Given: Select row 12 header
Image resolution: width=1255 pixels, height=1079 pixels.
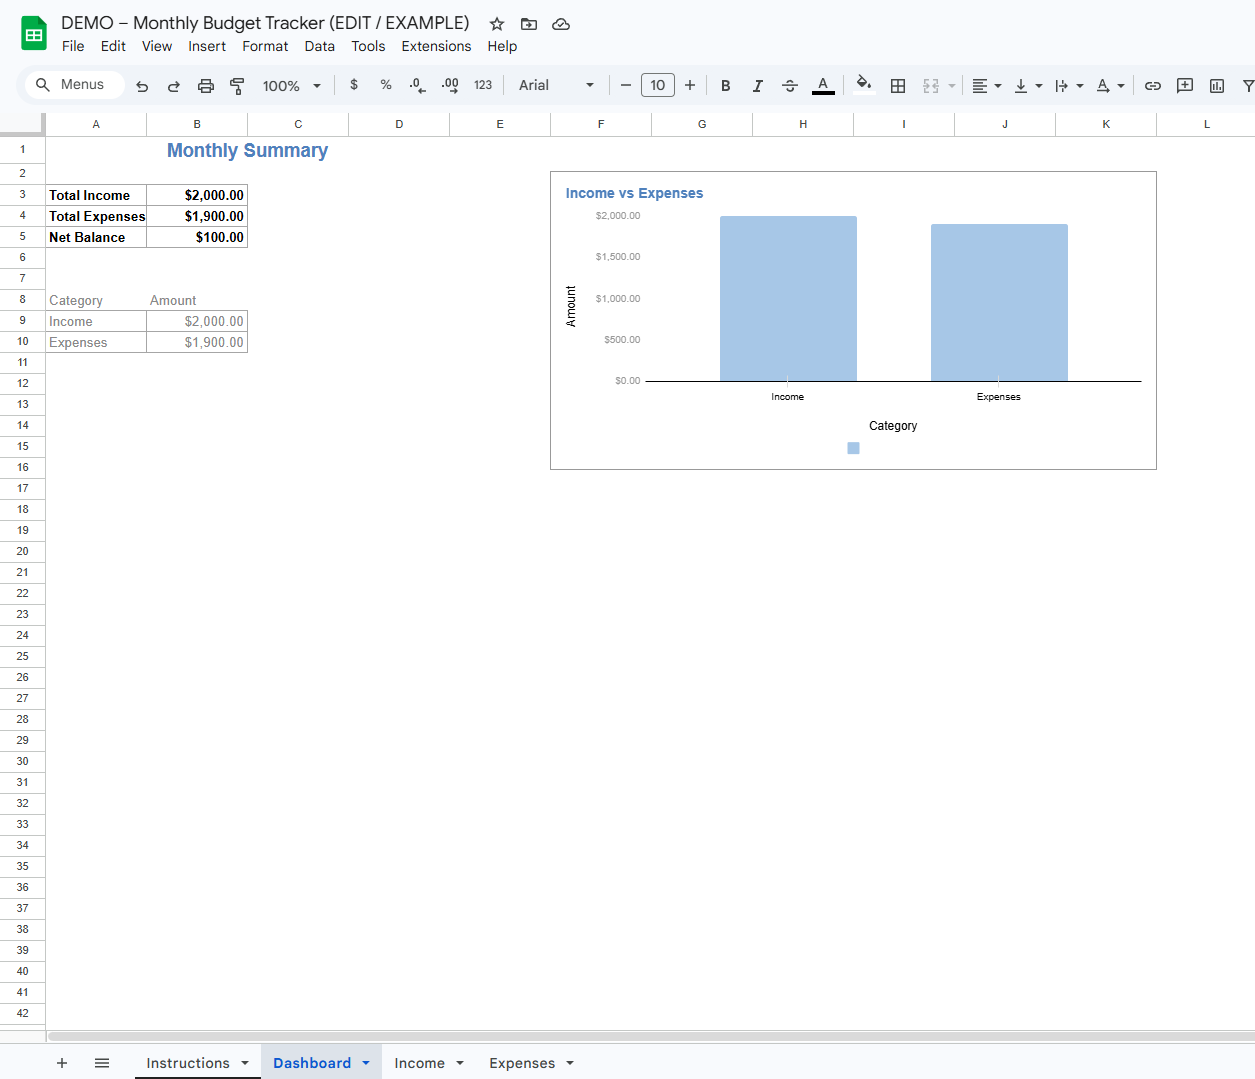Looking at the screenshot, I should pyautogui.click(x=22, y=383).
